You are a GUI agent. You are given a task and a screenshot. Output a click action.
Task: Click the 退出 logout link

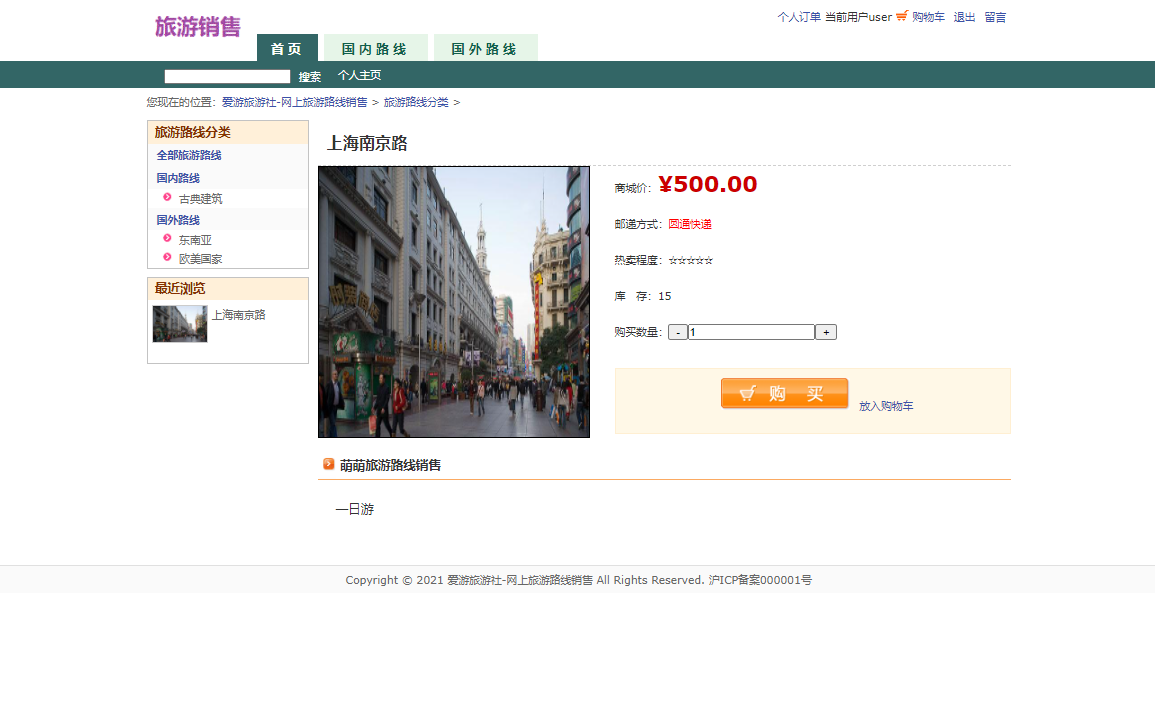coord(964,17)
